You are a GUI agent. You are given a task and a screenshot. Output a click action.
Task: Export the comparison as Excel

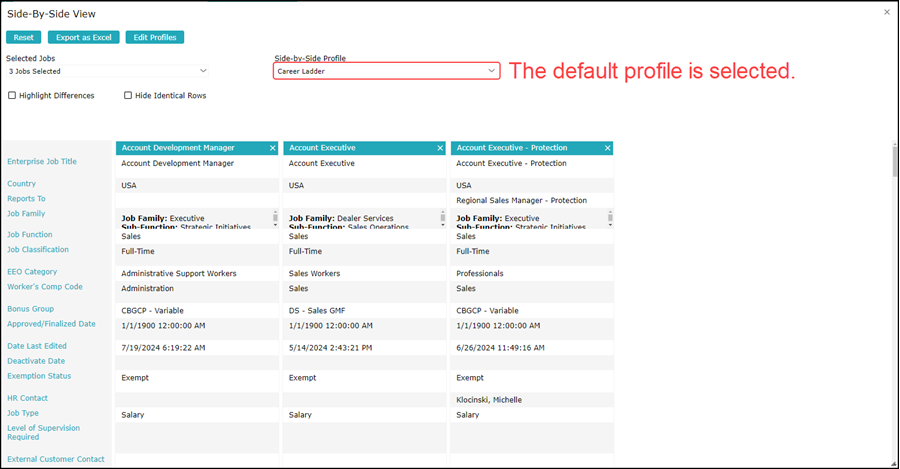click(84, 37)
